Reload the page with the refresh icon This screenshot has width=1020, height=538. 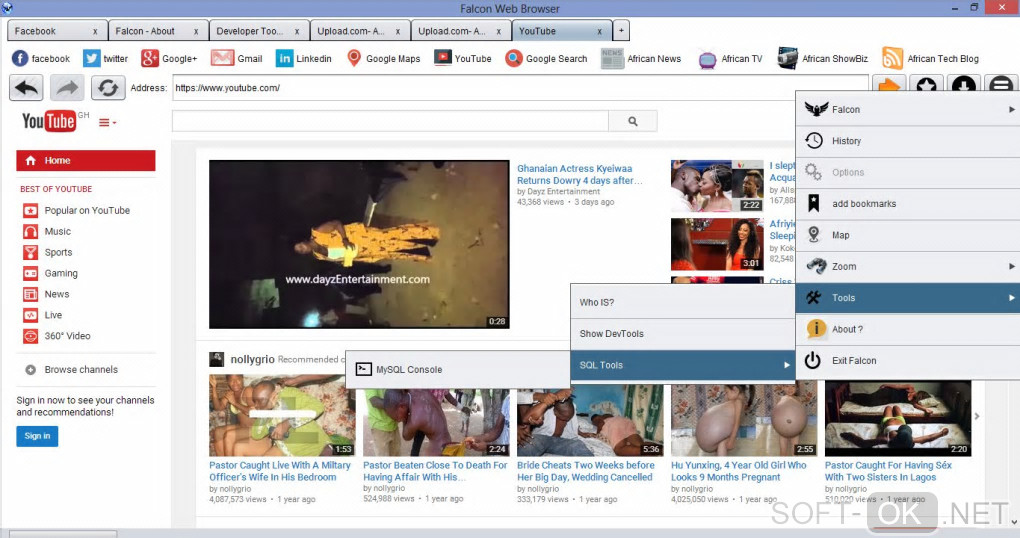[x=108, y=88]
